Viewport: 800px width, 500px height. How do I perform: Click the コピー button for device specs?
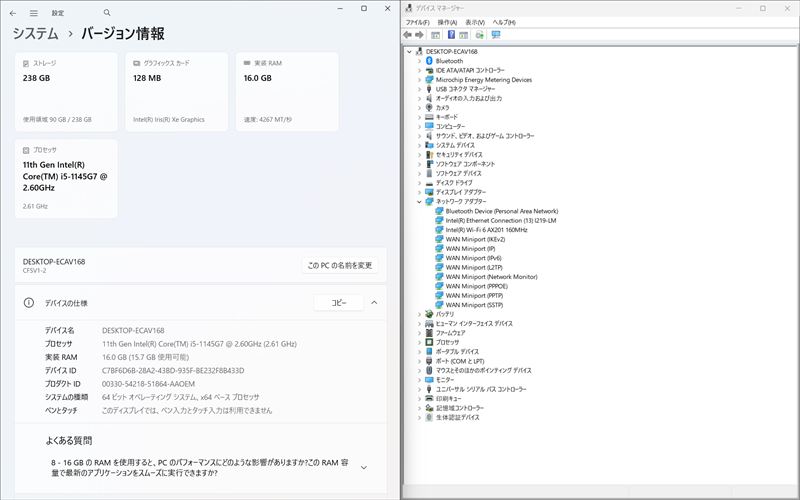pos(339,302)
